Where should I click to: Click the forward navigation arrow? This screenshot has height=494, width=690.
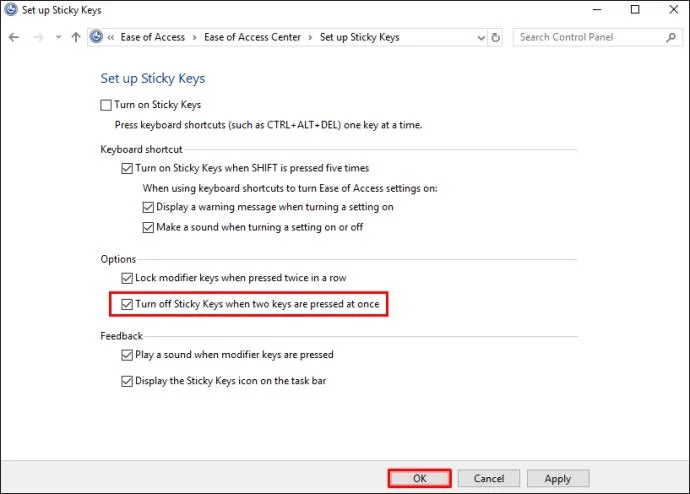38,37
